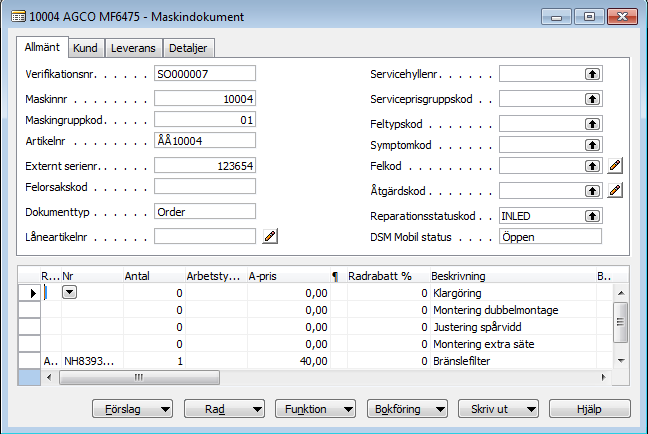Select the row marker of the Bränslefilter row

29,360
